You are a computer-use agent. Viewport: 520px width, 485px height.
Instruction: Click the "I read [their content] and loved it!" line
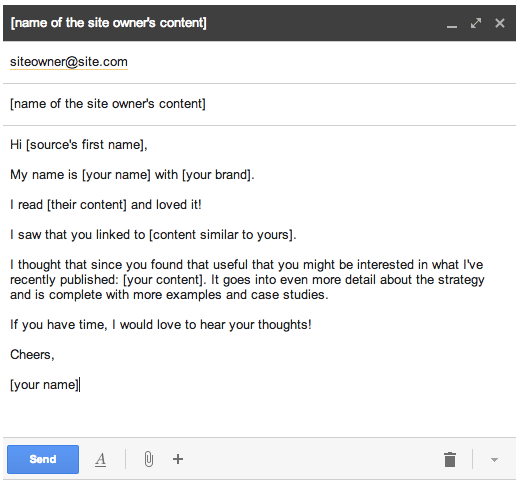click(x=106, y=205)
